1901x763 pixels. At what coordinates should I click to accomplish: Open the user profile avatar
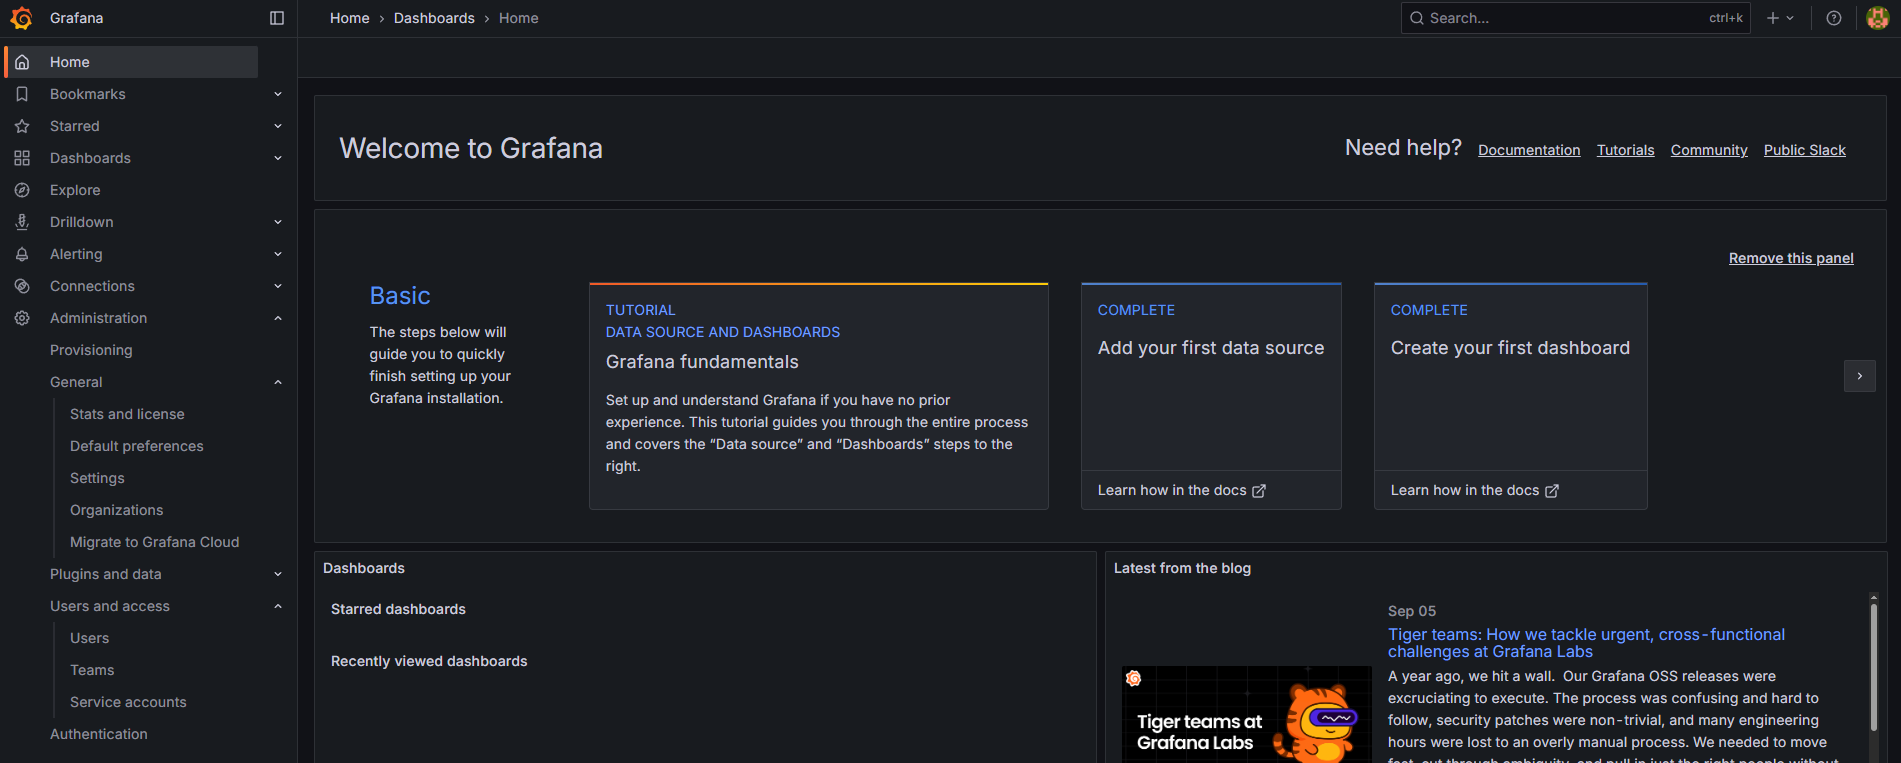pyautogui.click(x=1878, y=18)
